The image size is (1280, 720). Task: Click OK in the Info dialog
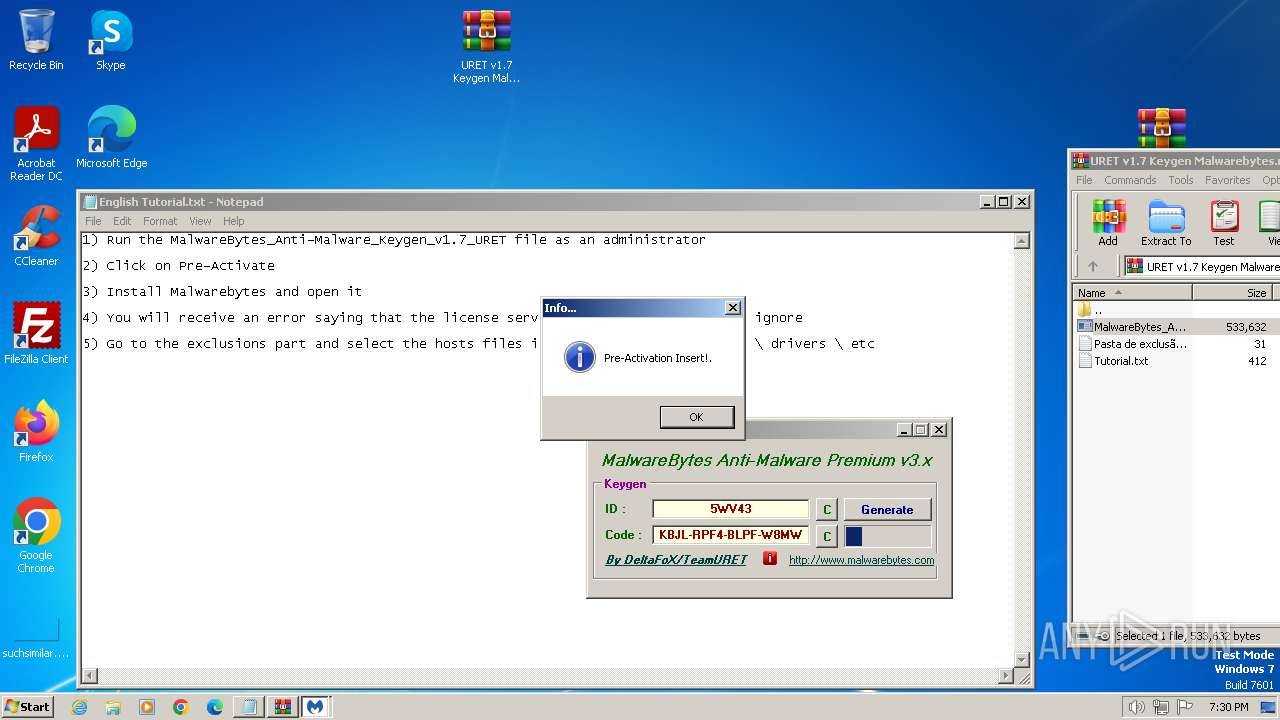pos(696,417)
